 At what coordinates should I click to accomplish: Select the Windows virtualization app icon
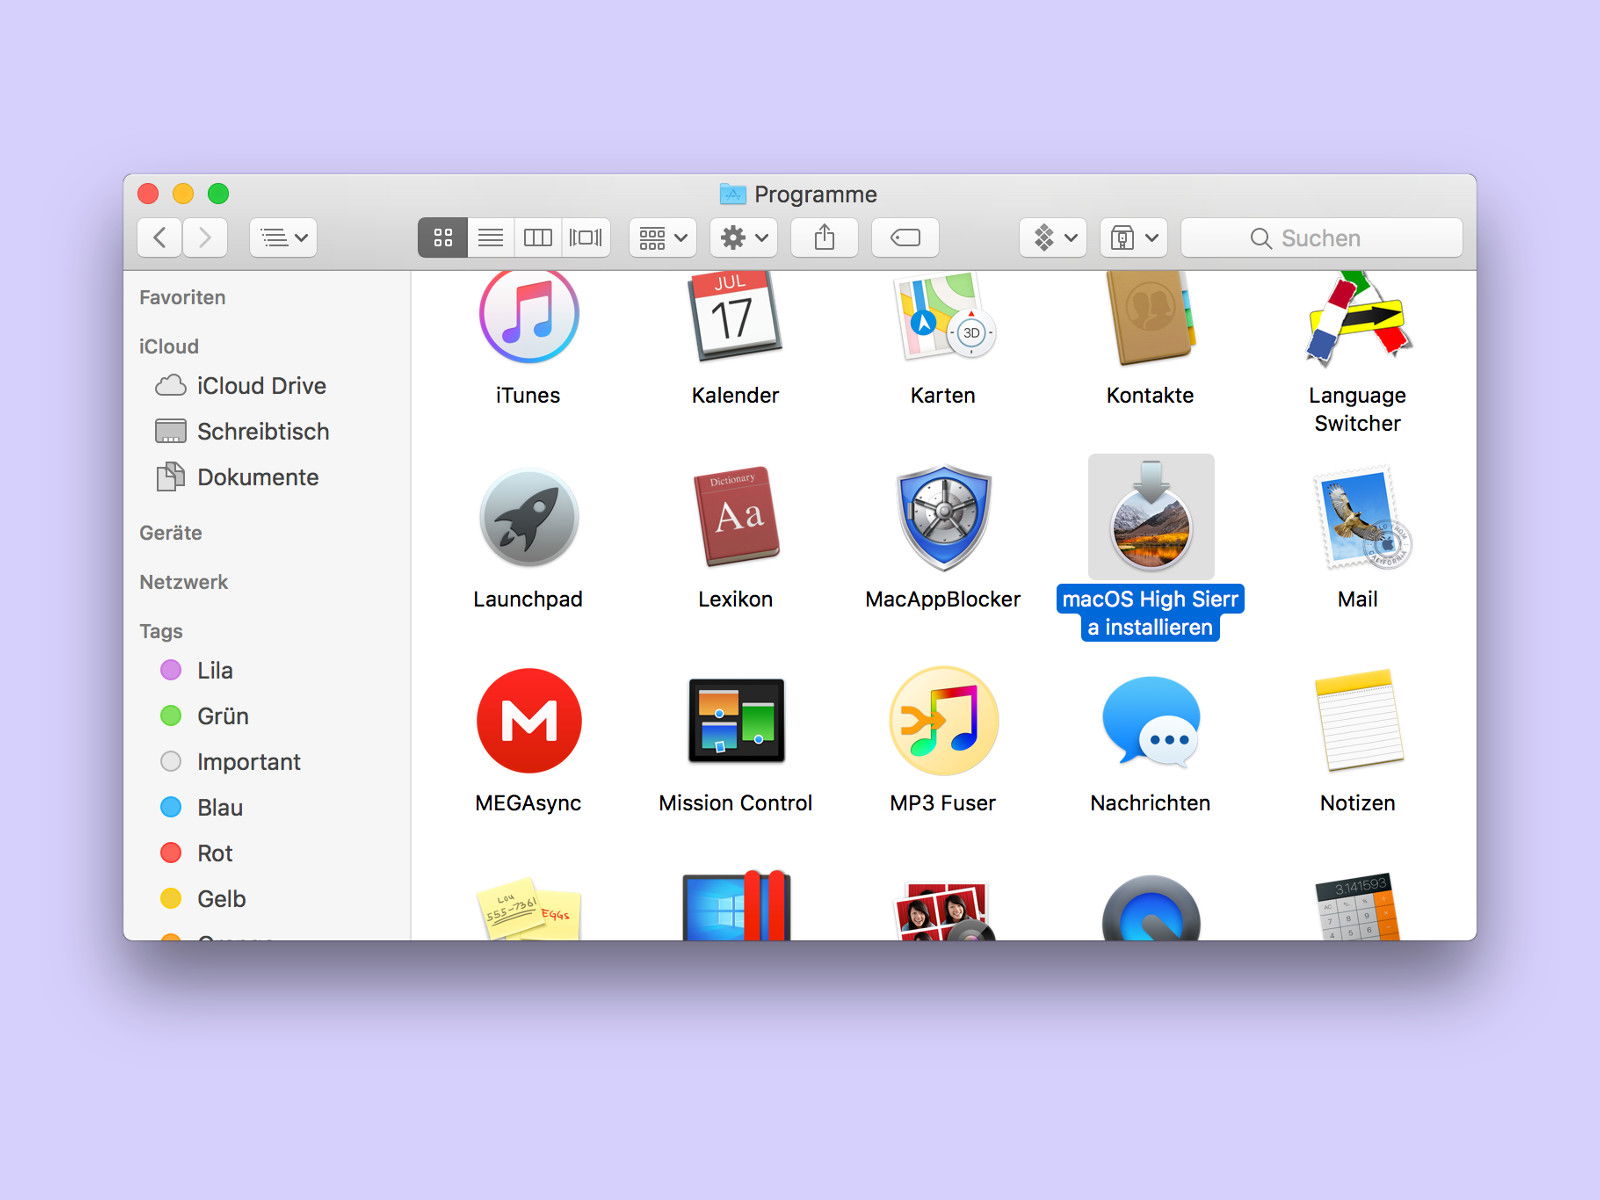pos(735,906)
